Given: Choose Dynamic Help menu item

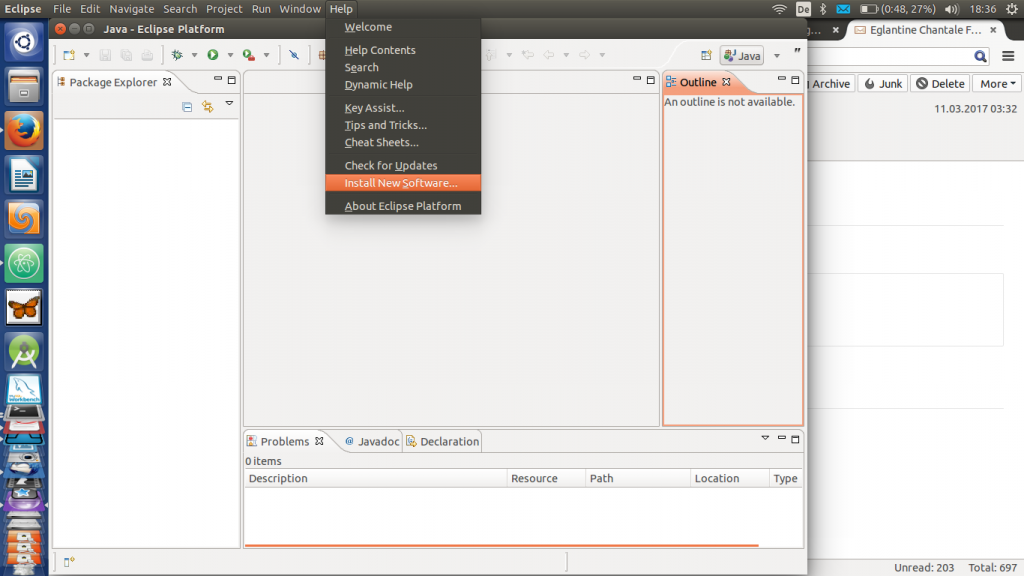Looking at the screenshot, I should [403, 84].
